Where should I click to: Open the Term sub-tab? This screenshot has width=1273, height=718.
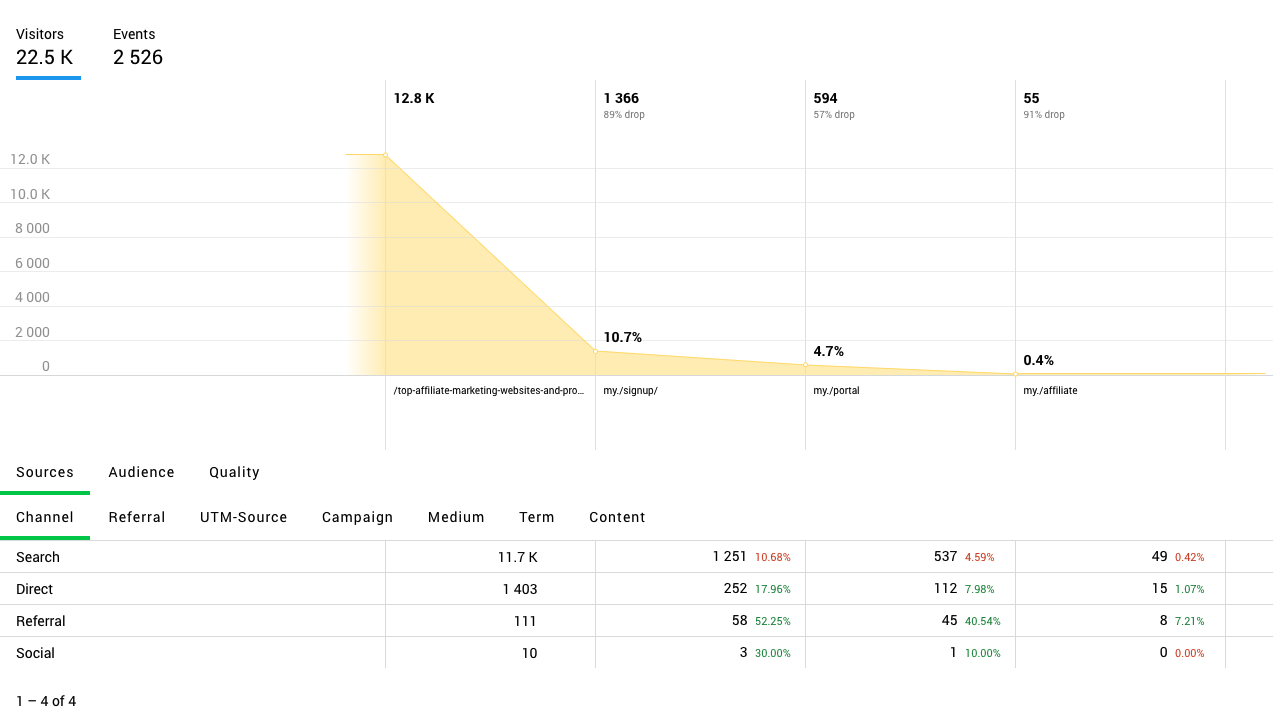(x=536, y=517)
